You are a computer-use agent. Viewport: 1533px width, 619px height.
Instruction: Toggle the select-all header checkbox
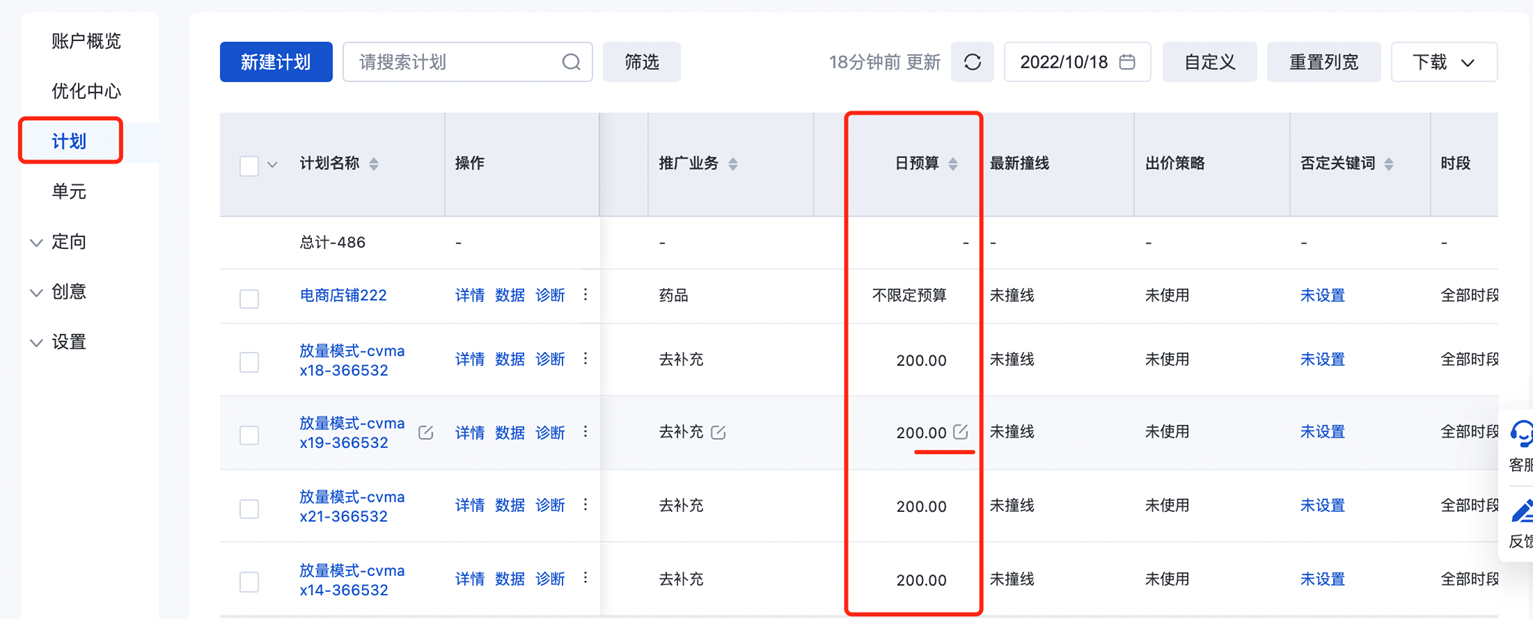(249, 165)
